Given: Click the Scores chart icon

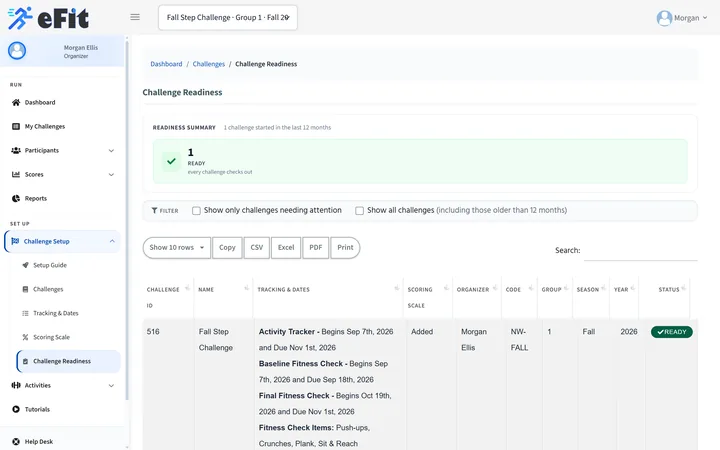Looking at the screenshot, I should coord(16,174).
